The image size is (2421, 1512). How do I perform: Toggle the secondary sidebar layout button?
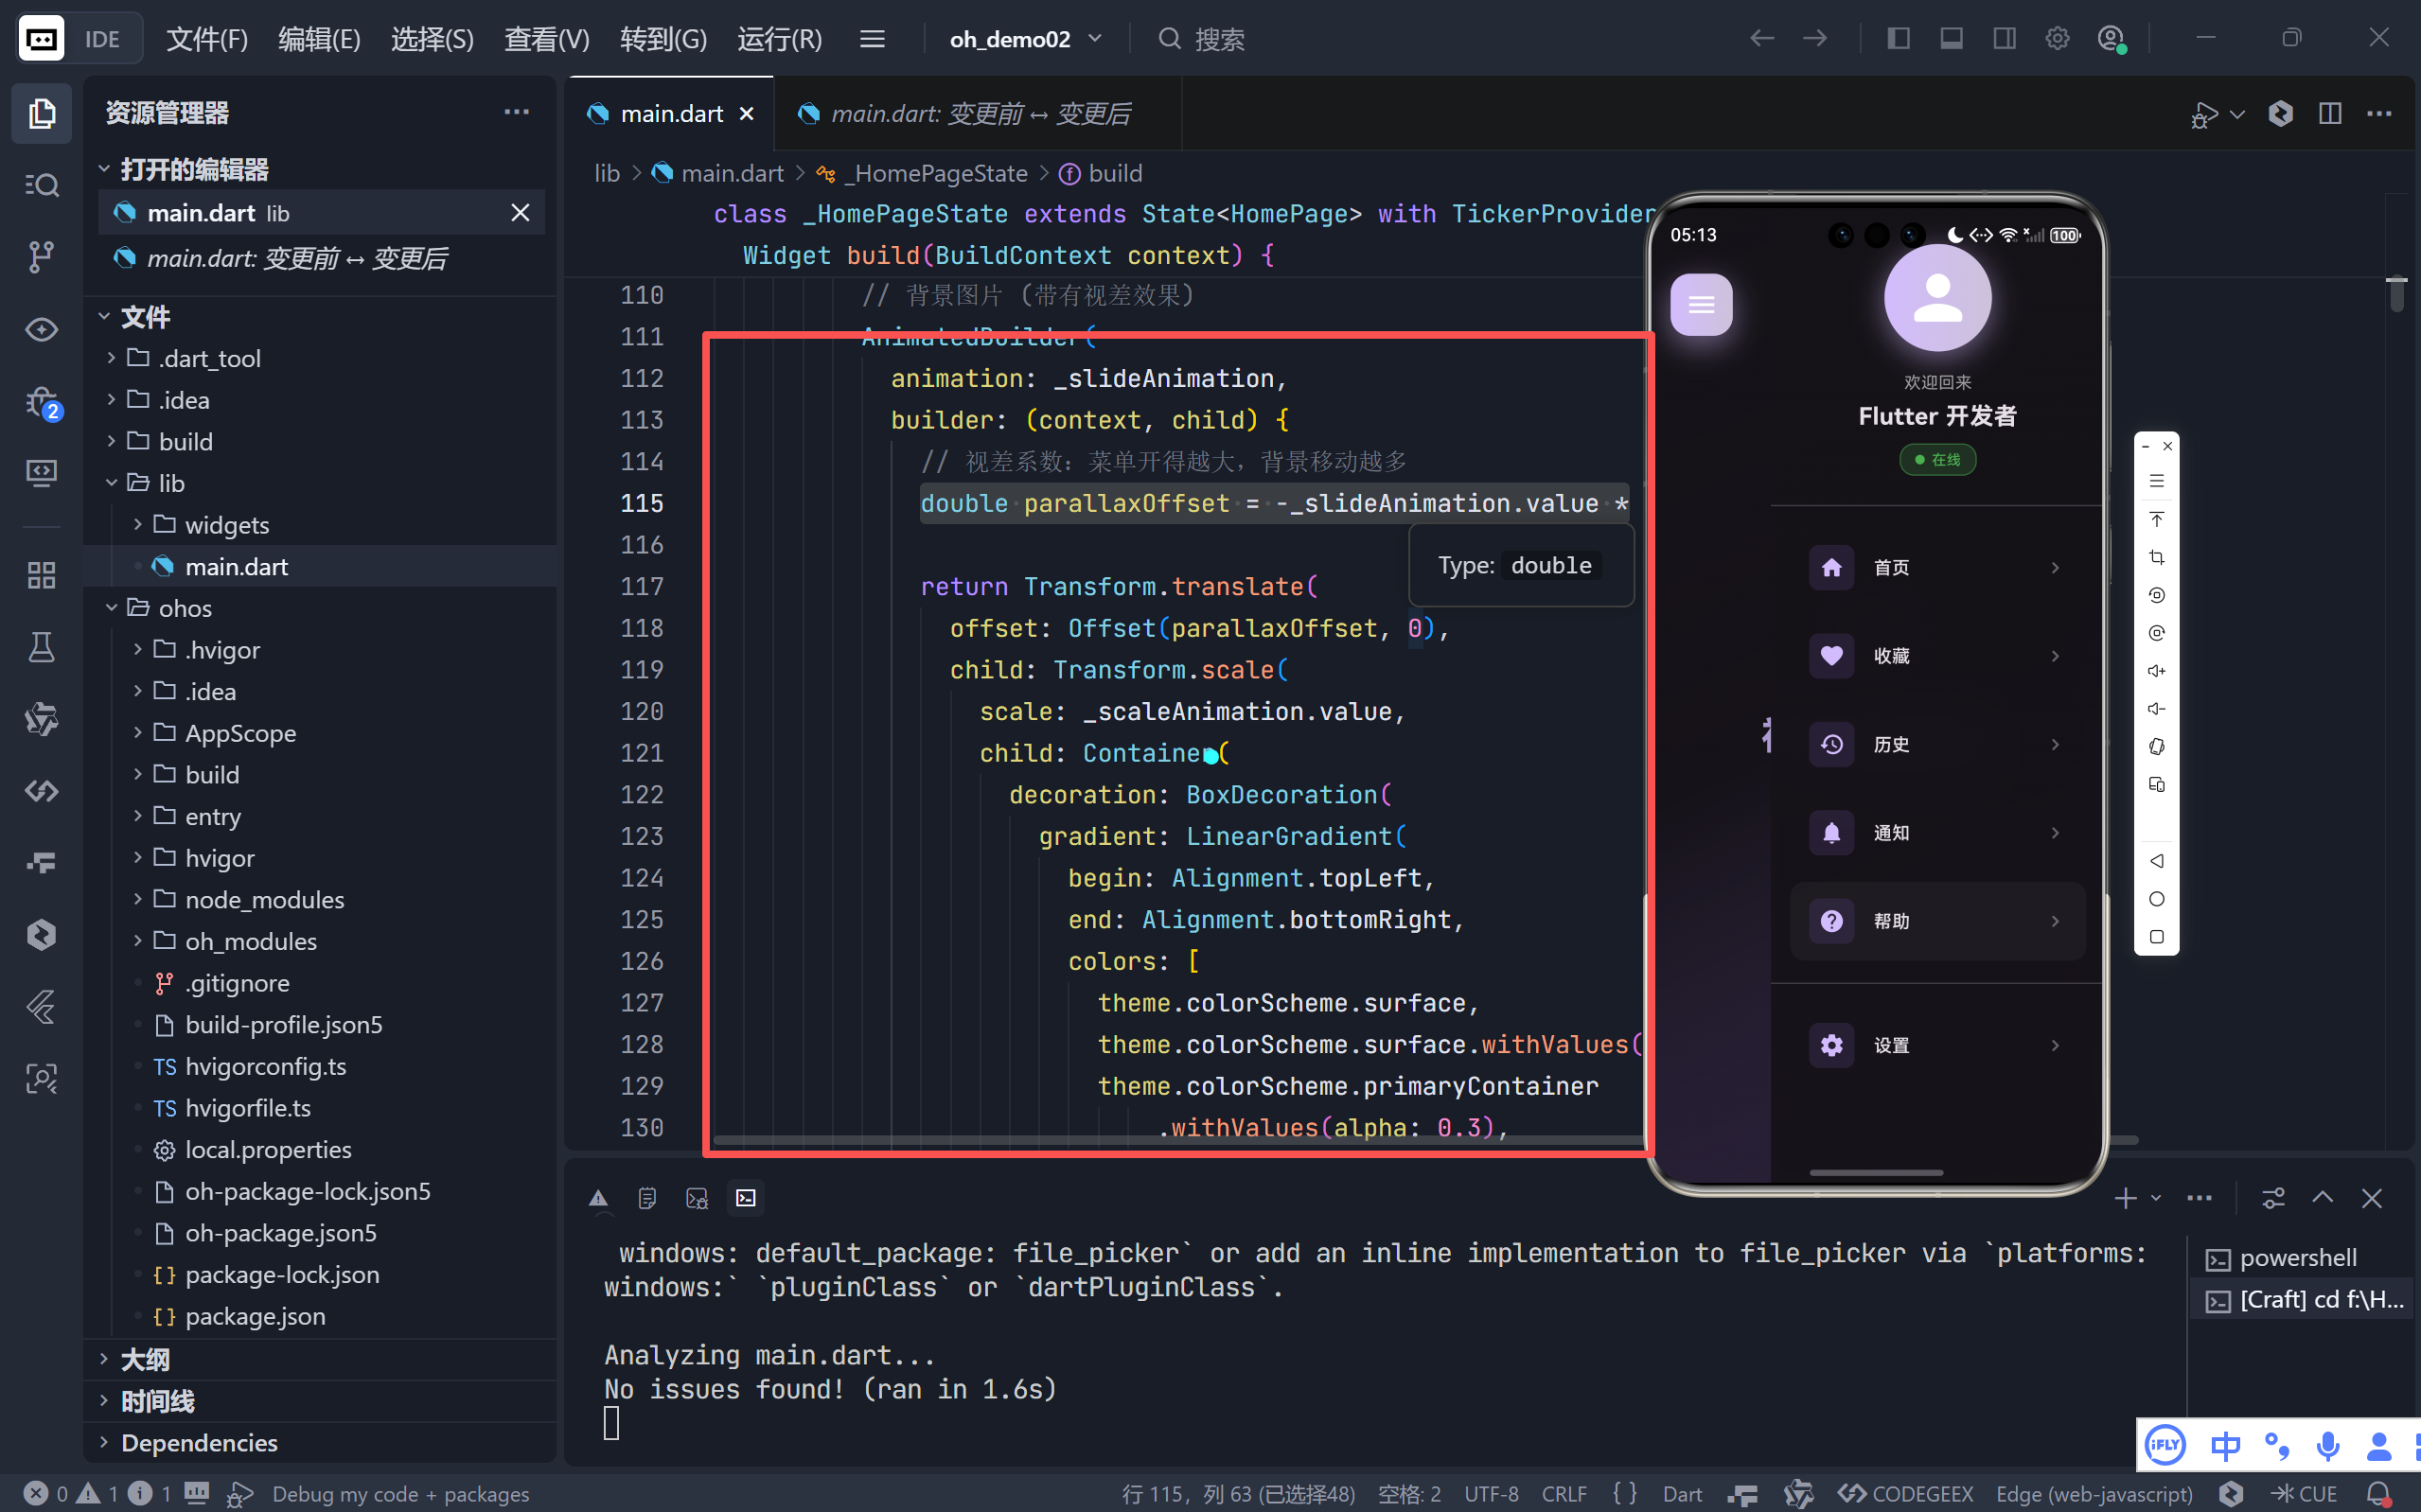coord(2004,39)
